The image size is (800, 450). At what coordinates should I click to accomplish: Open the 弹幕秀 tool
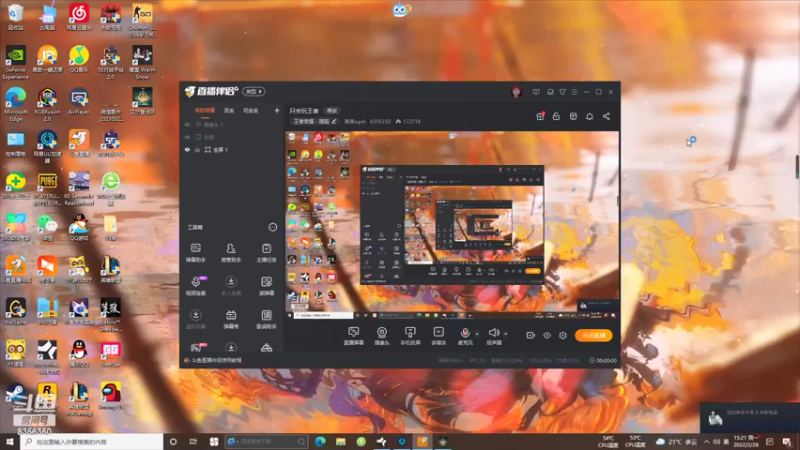point(231,319)
